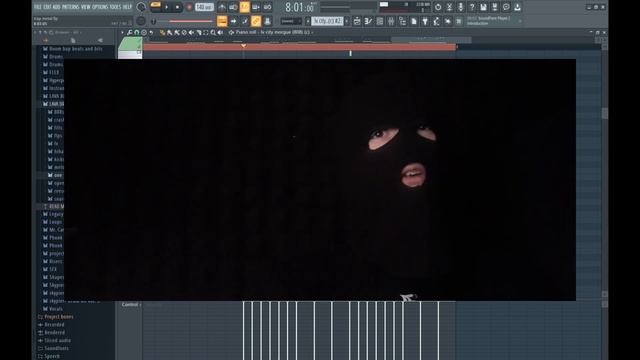Screen dimensions: 640x360
Task: Click the transport stop button
Action: (x=177, y=7)
